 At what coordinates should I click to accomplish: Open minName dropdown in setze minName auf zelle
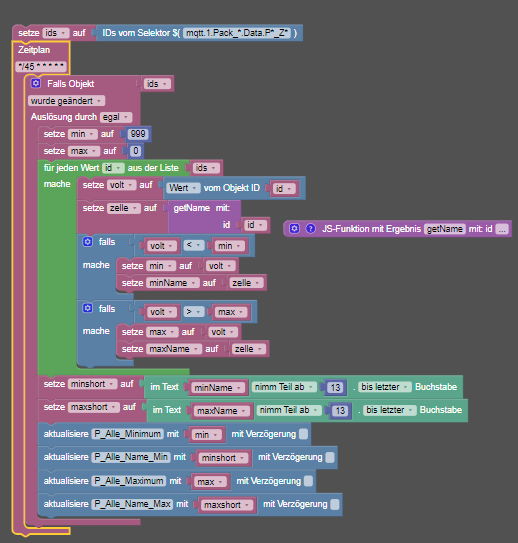click(173, 283)
